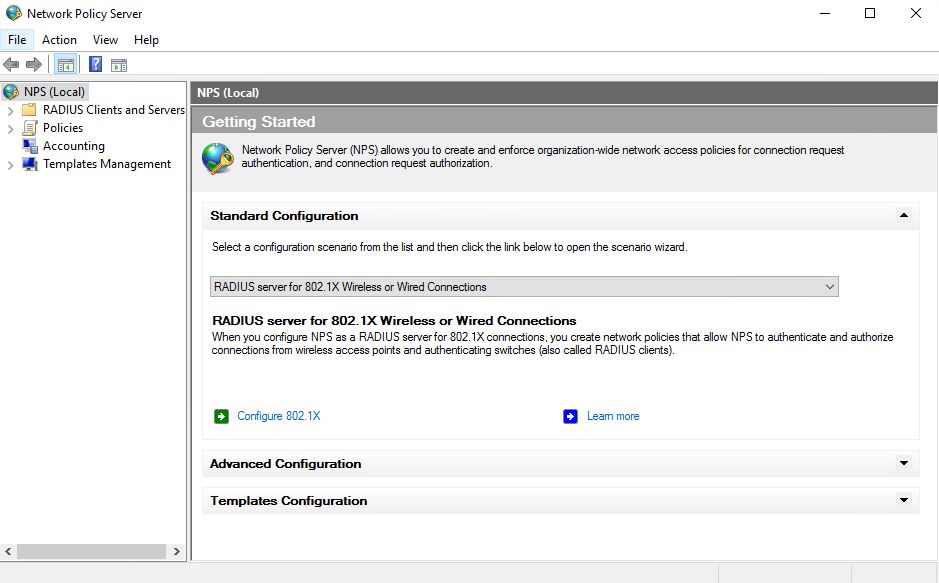
Task: Click the Getting Started header
Action: [x=259, y=122]
